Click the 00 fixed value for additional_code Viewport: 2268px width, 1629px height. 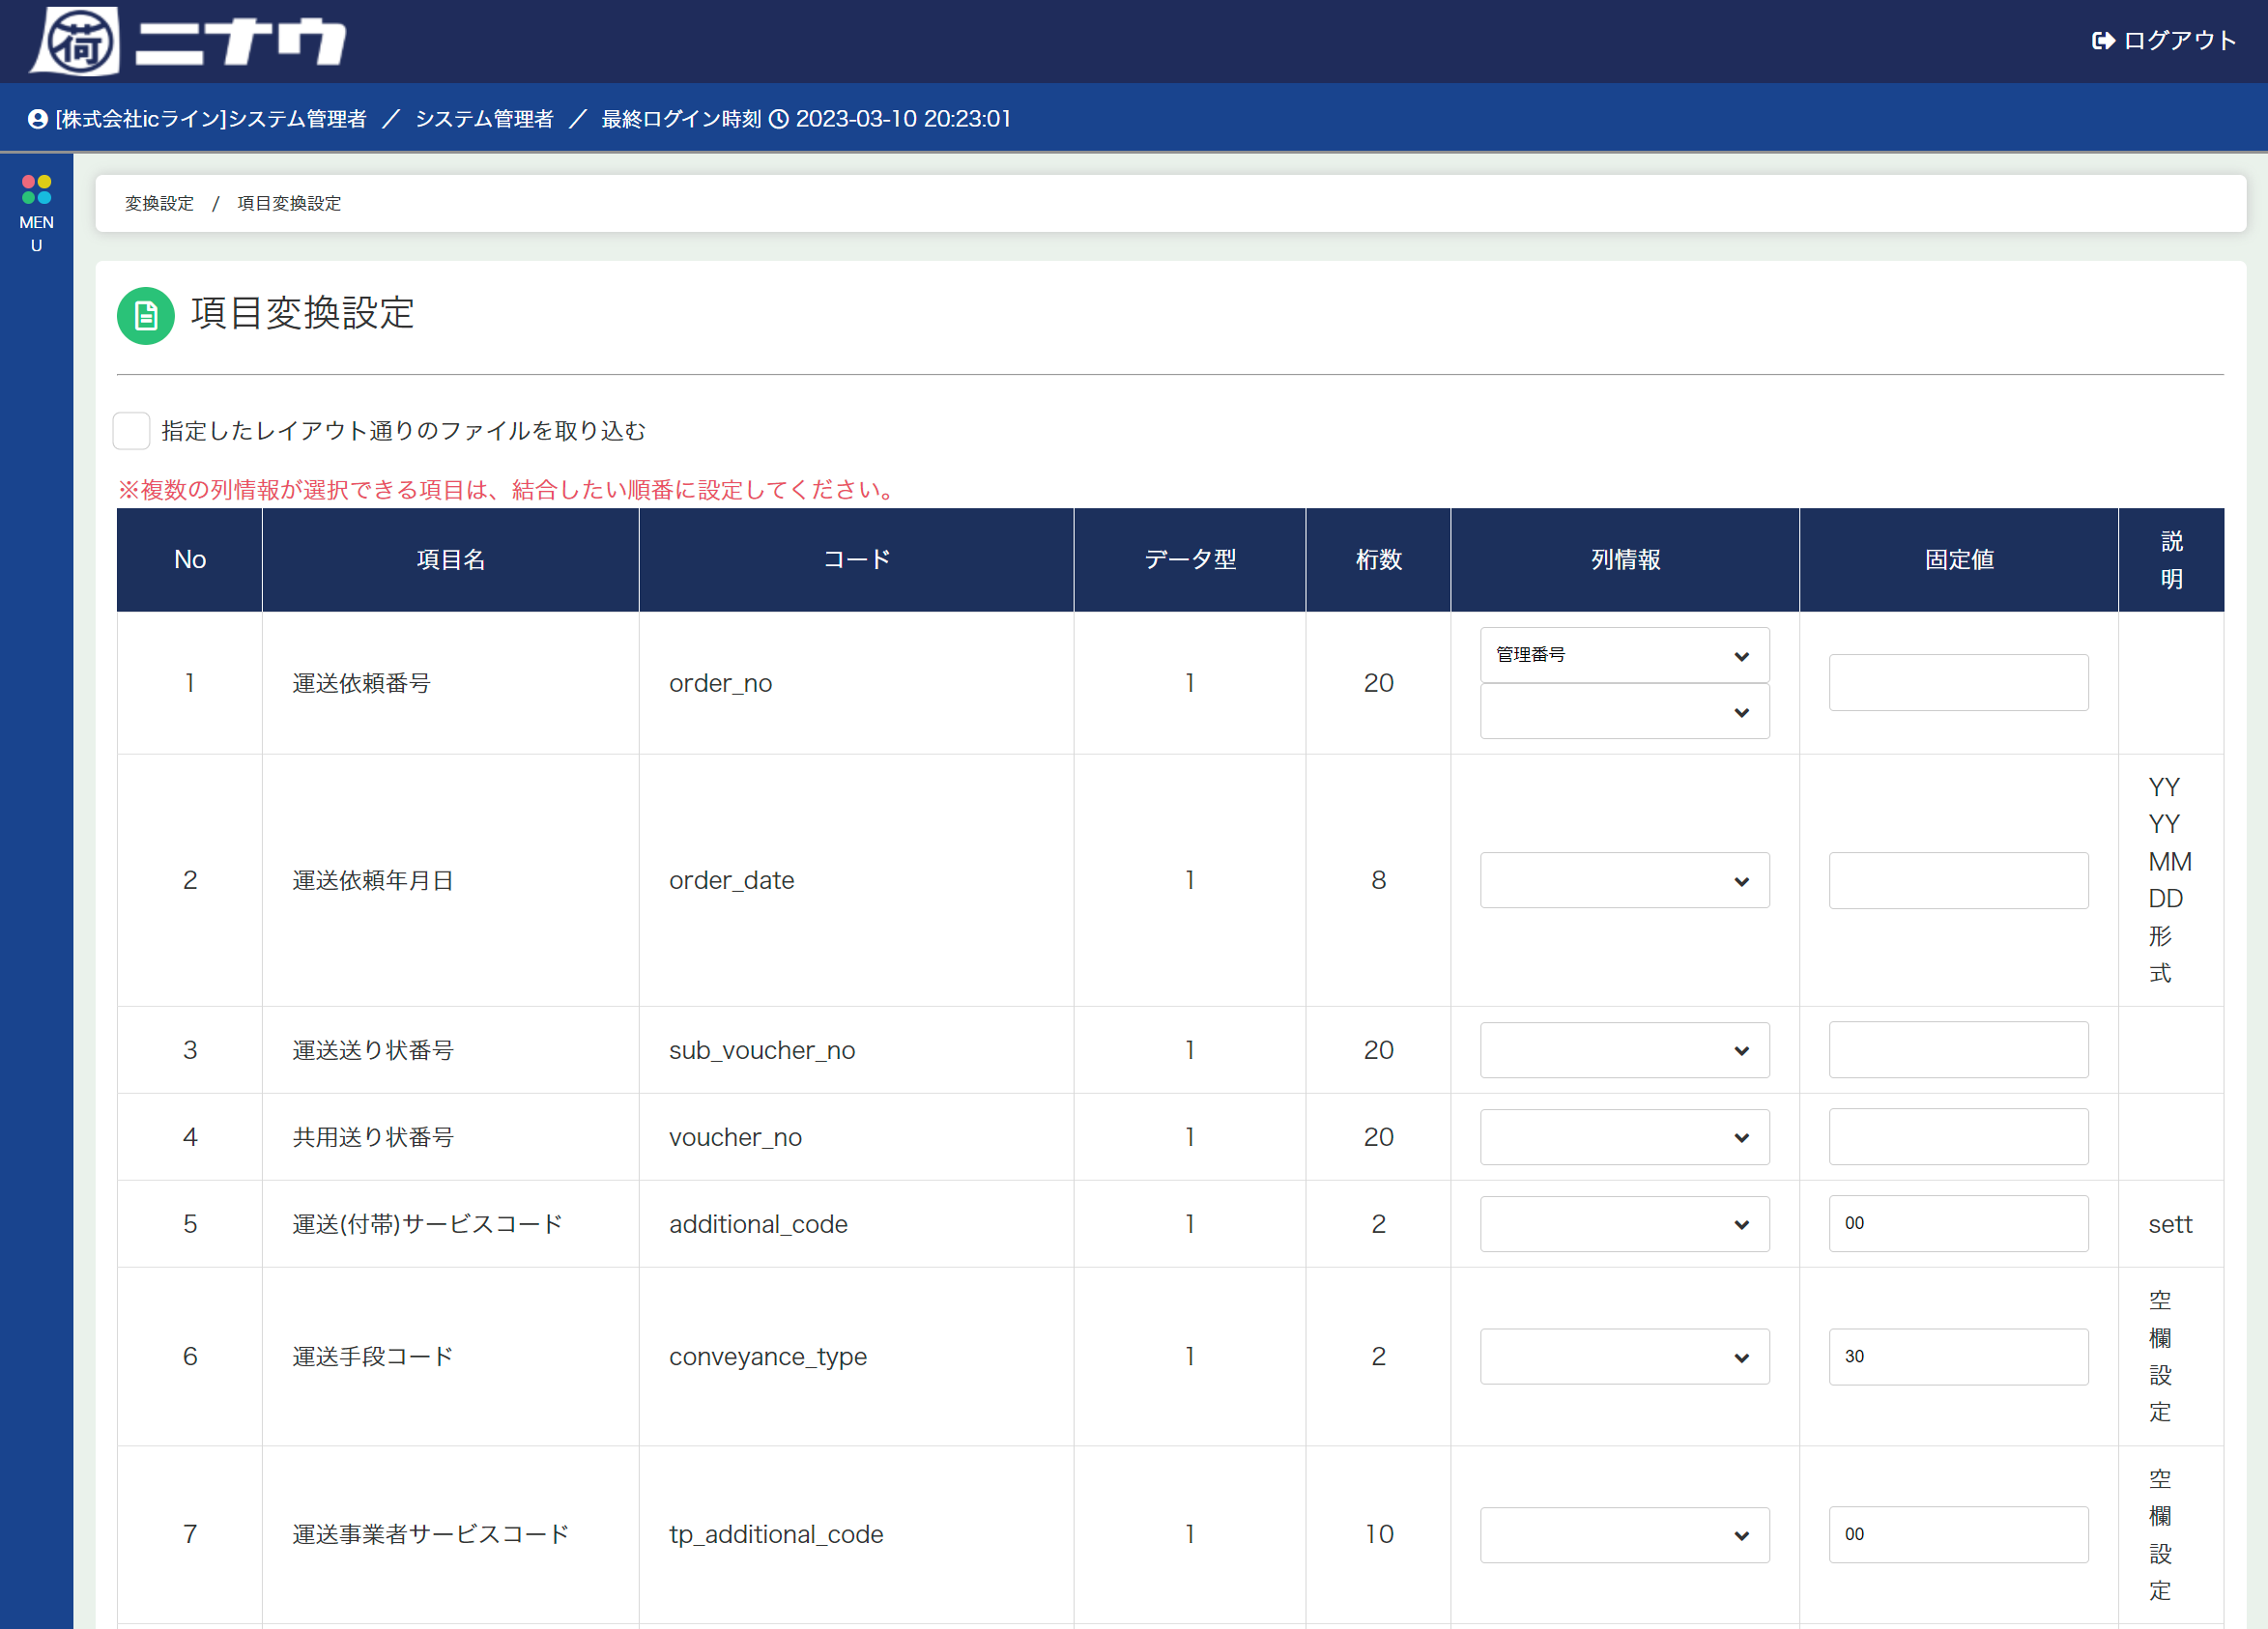[1958, 1224]
